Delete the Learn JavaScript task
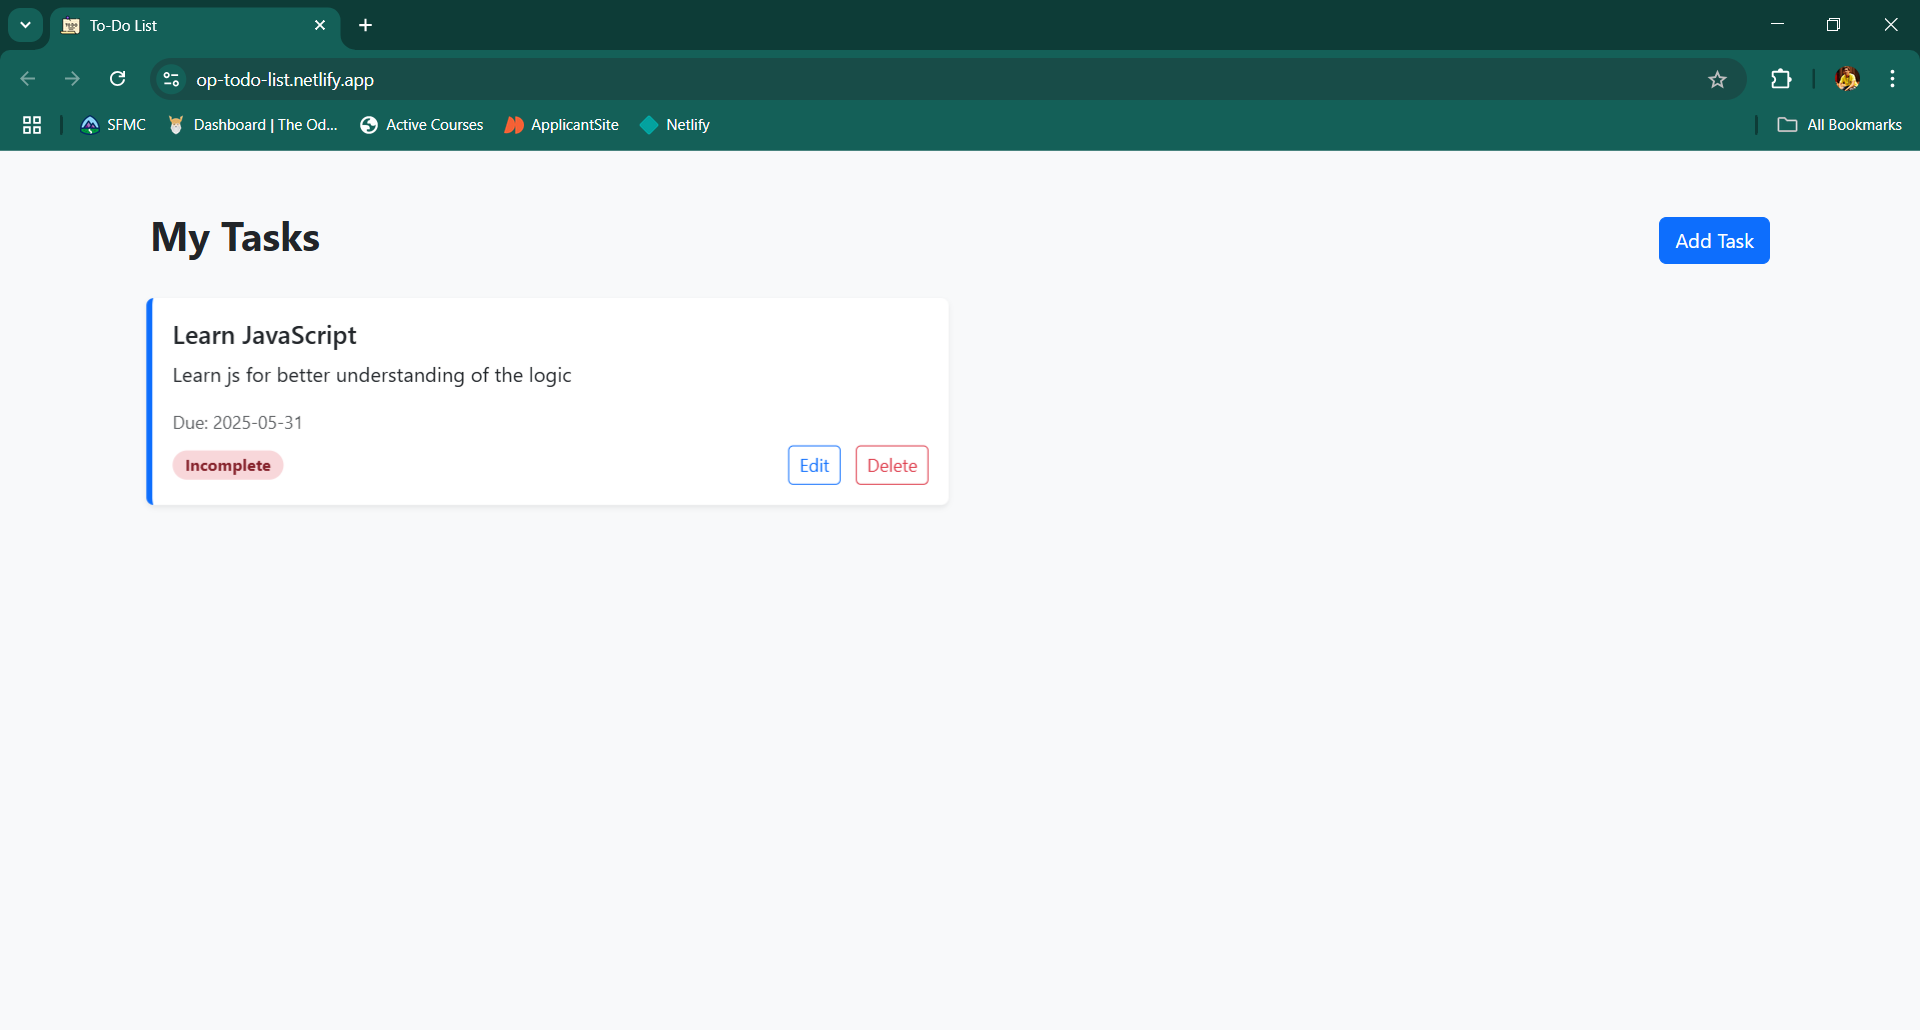1920x1030 pixels. pyautogui.click(x=891, y=465)
